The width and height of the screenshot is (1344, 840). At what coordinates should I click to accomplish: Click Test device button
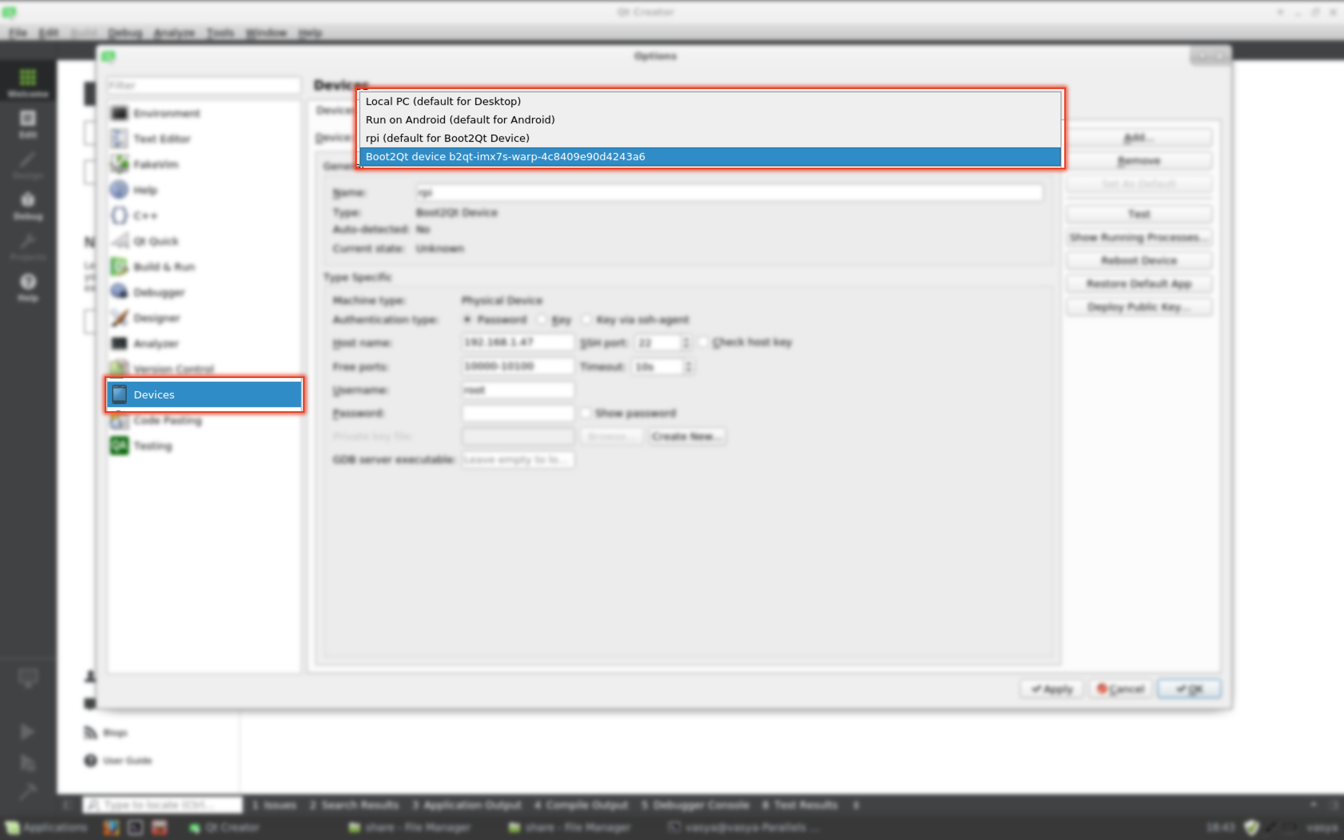click(x=1139, y=214)
